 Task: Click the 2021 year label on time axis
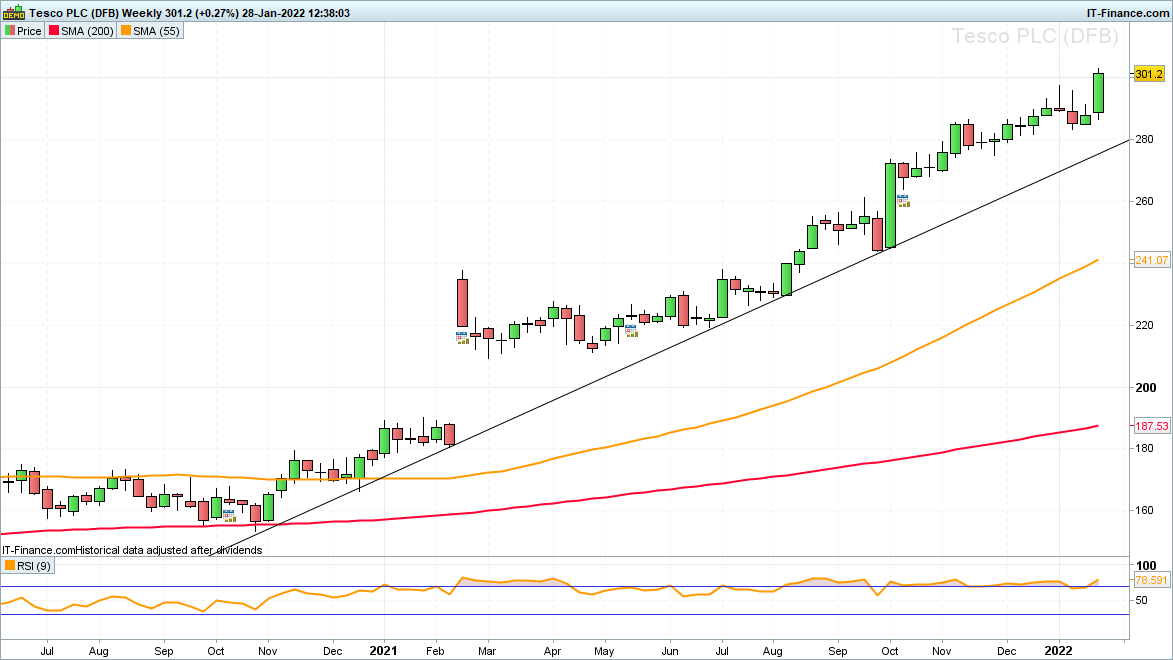coord(384,651)
